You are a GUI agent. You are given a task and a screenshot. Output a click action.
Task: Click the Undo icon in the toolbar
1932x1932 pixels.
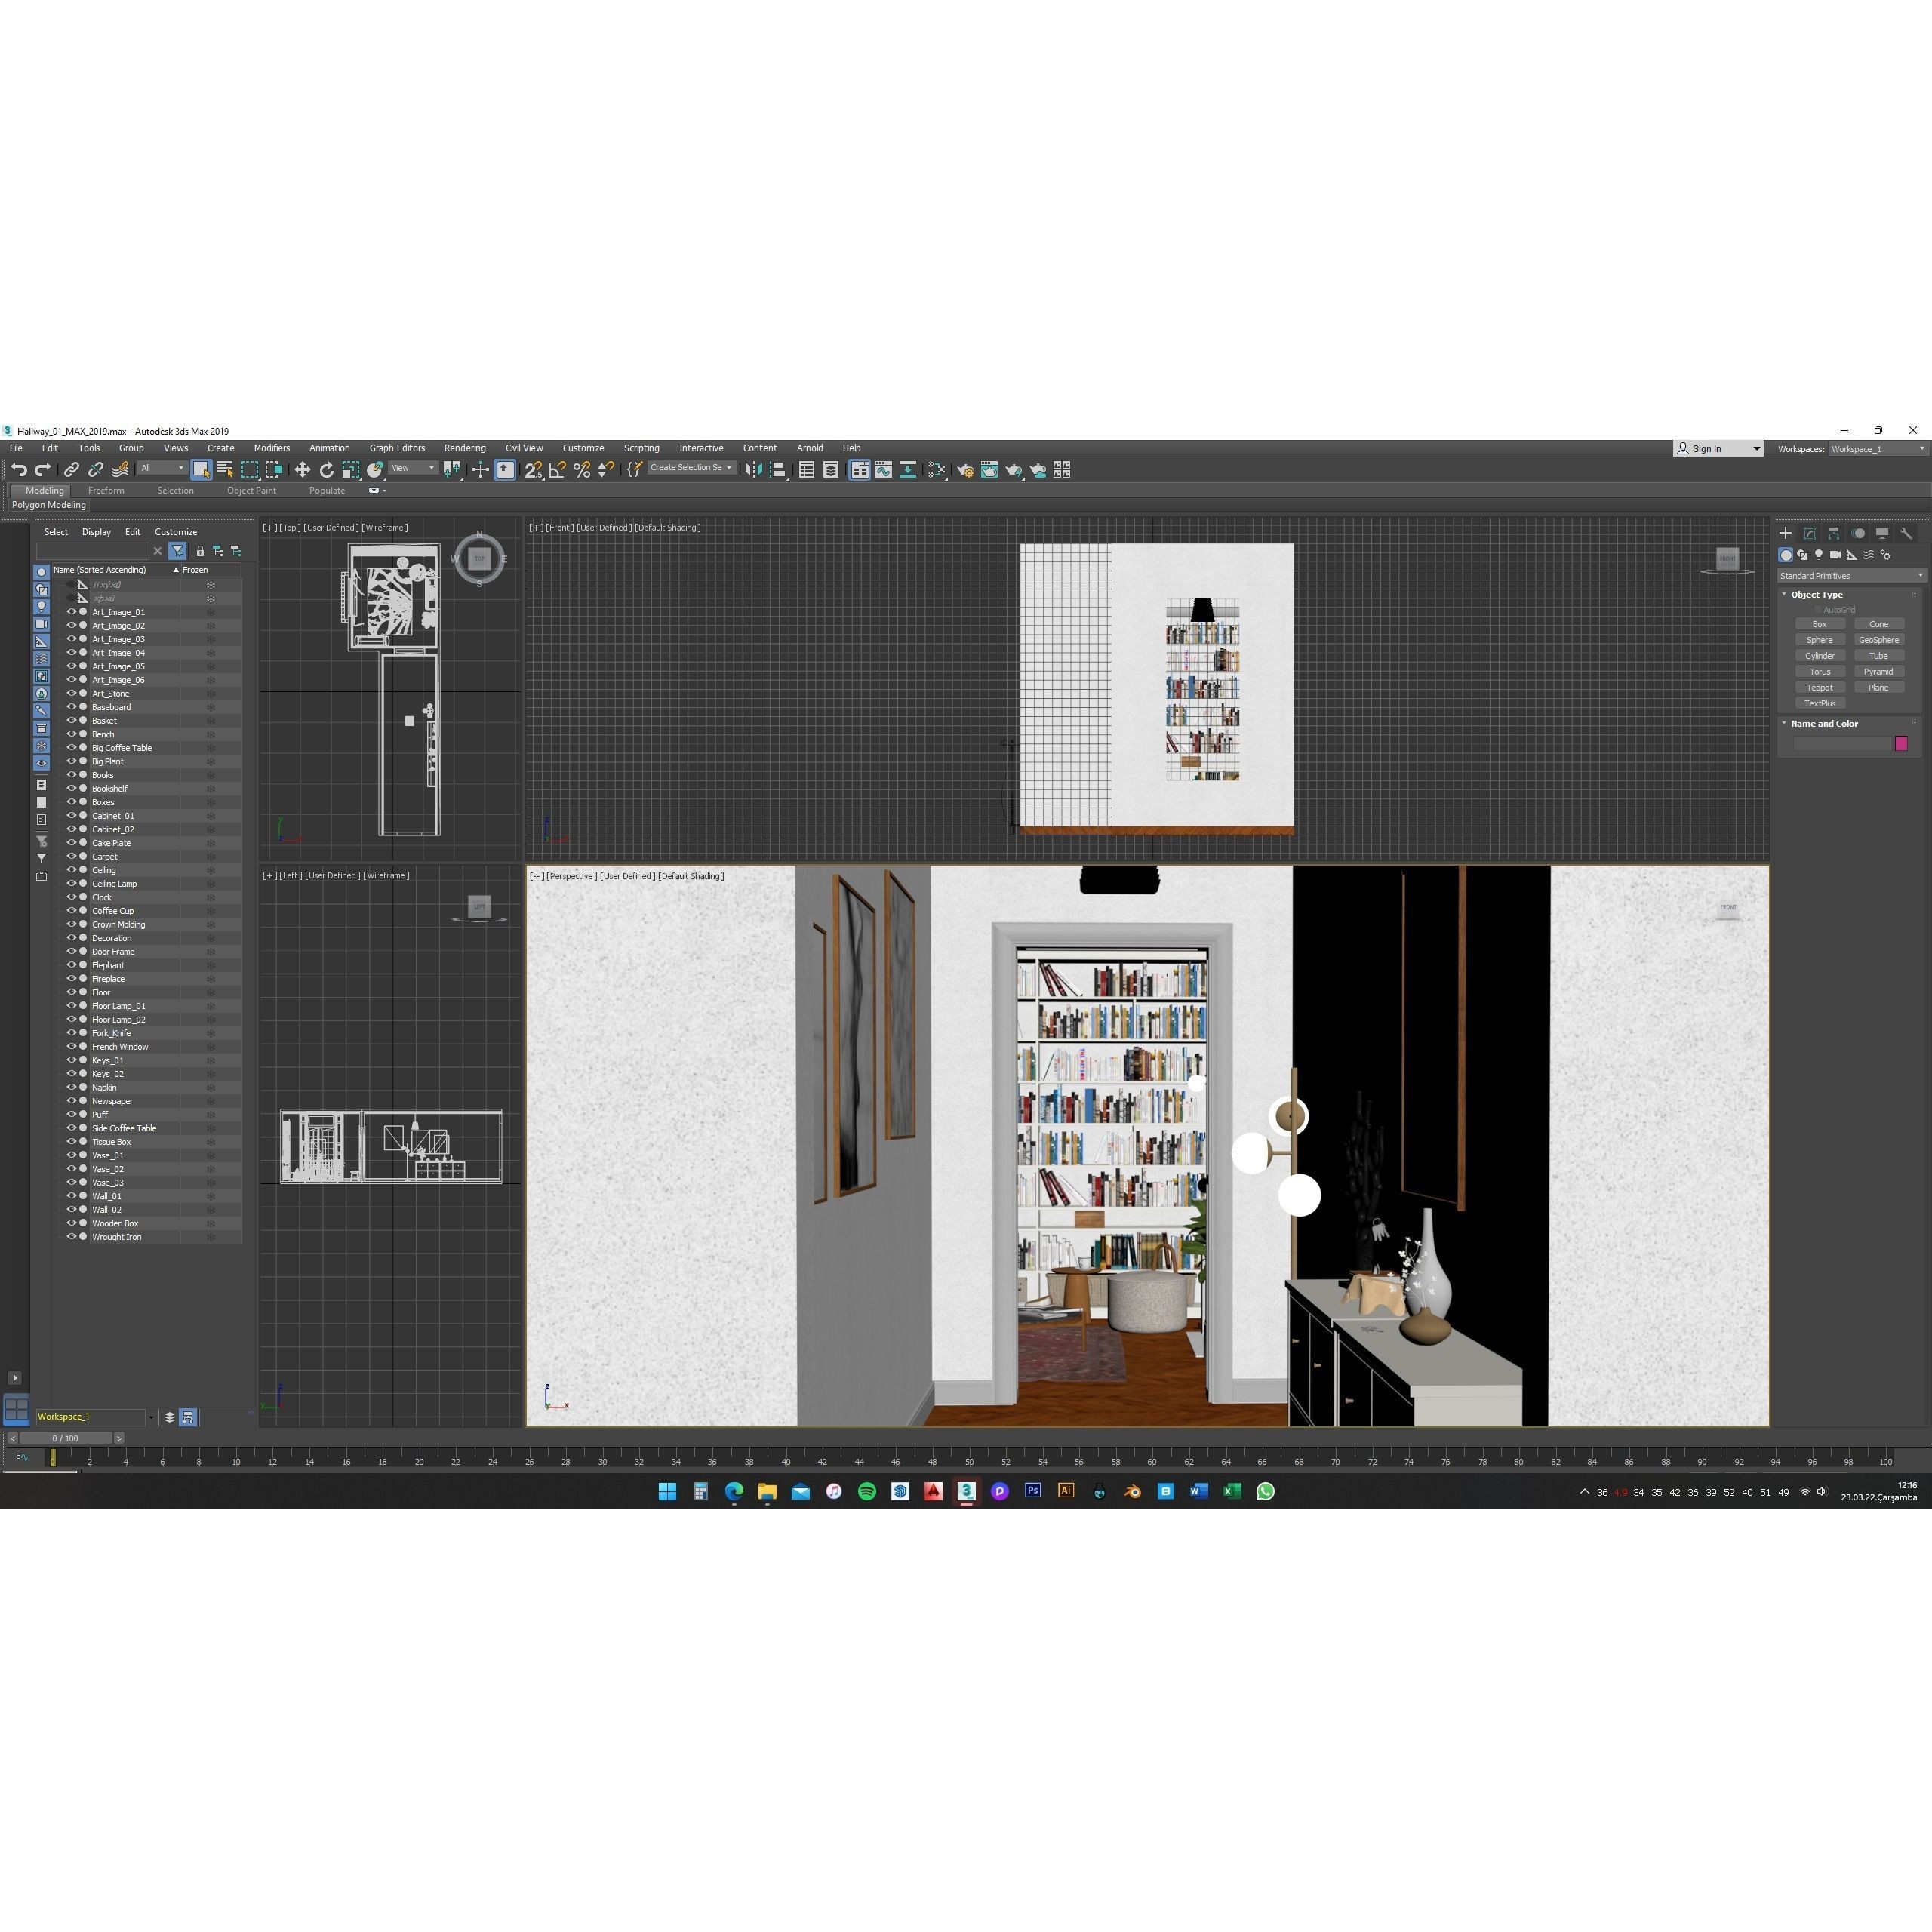tap(21, 470)
